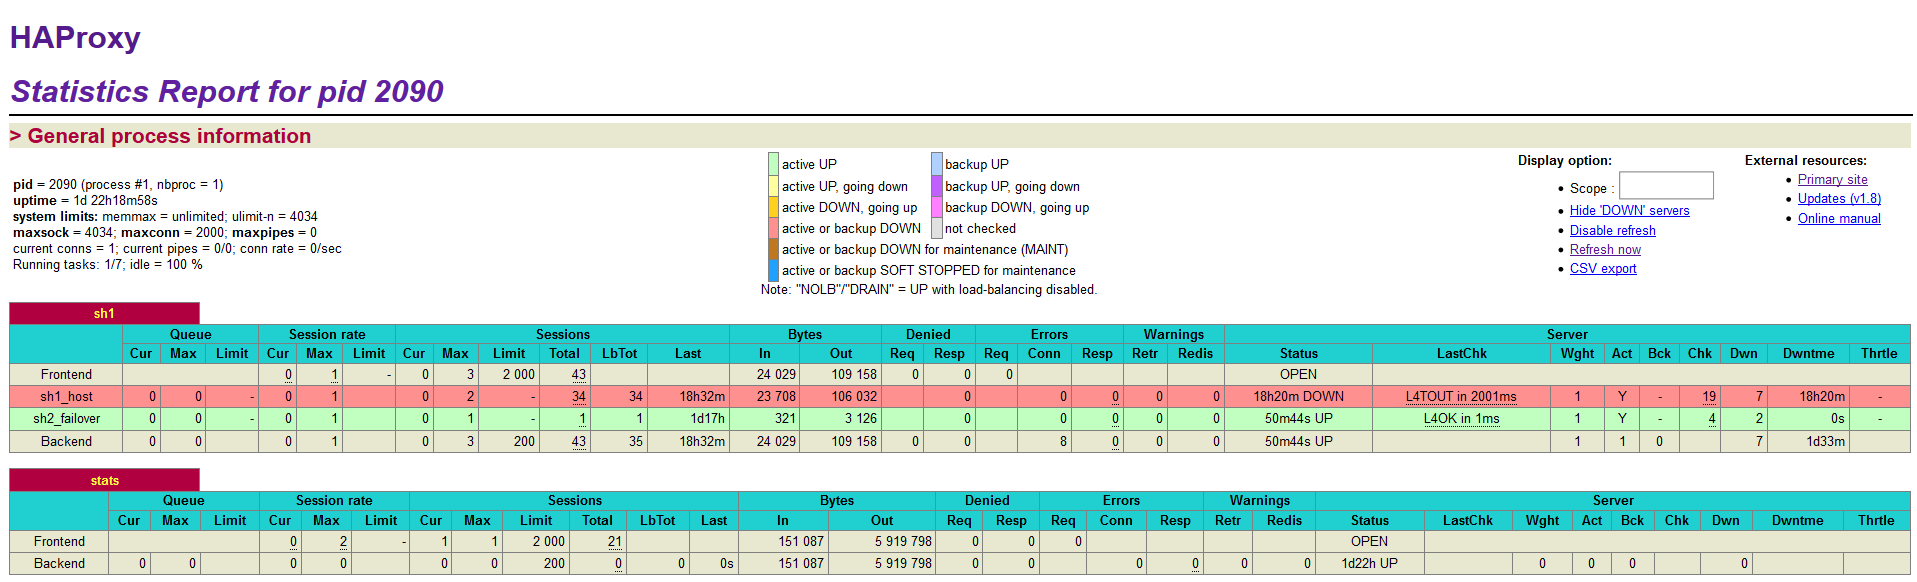Image resolution: width=1917 pixels, height=582 pixels.
Task: Click the Disable refresh link
Action: tap(1612, 230)
